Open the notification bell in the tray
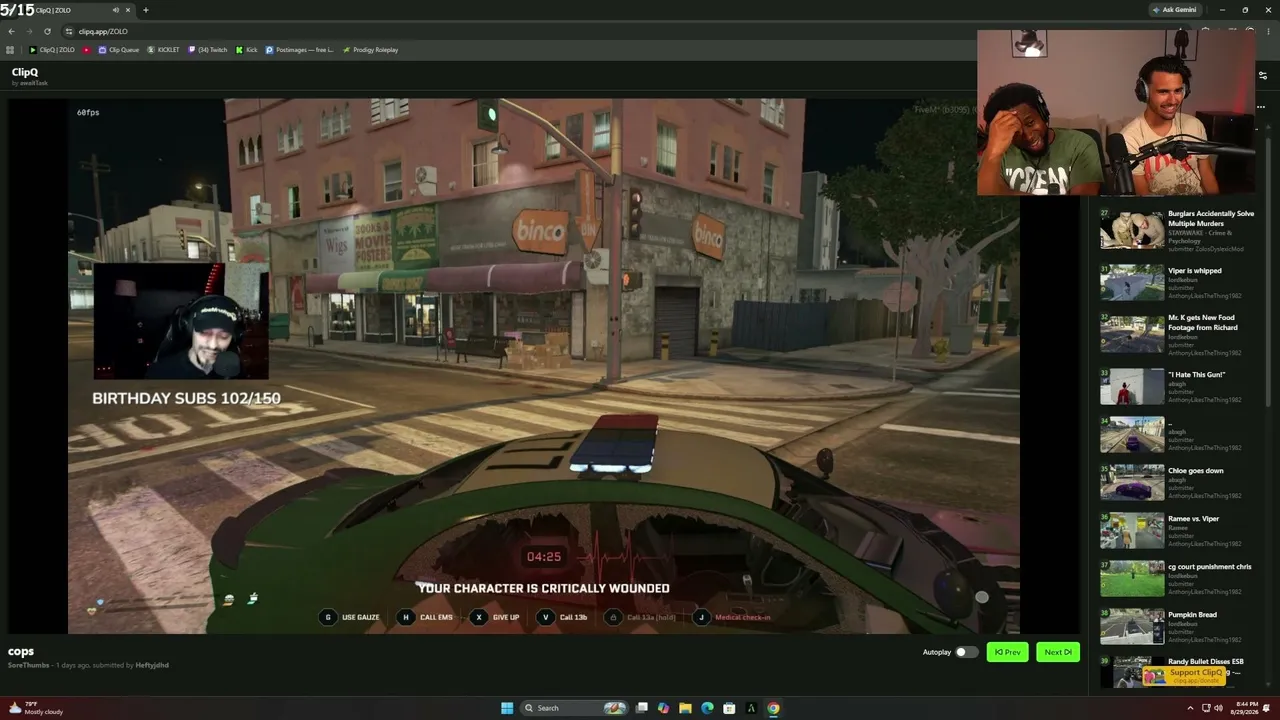The height and width of the screenshot is (720, 1280). [x=1267, y=708]
